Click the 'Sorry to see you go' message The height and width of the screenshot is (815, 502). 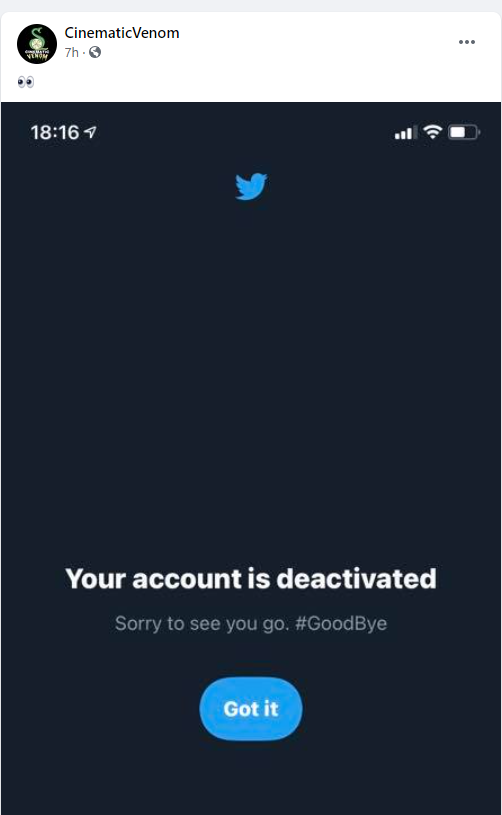[202, 623]
